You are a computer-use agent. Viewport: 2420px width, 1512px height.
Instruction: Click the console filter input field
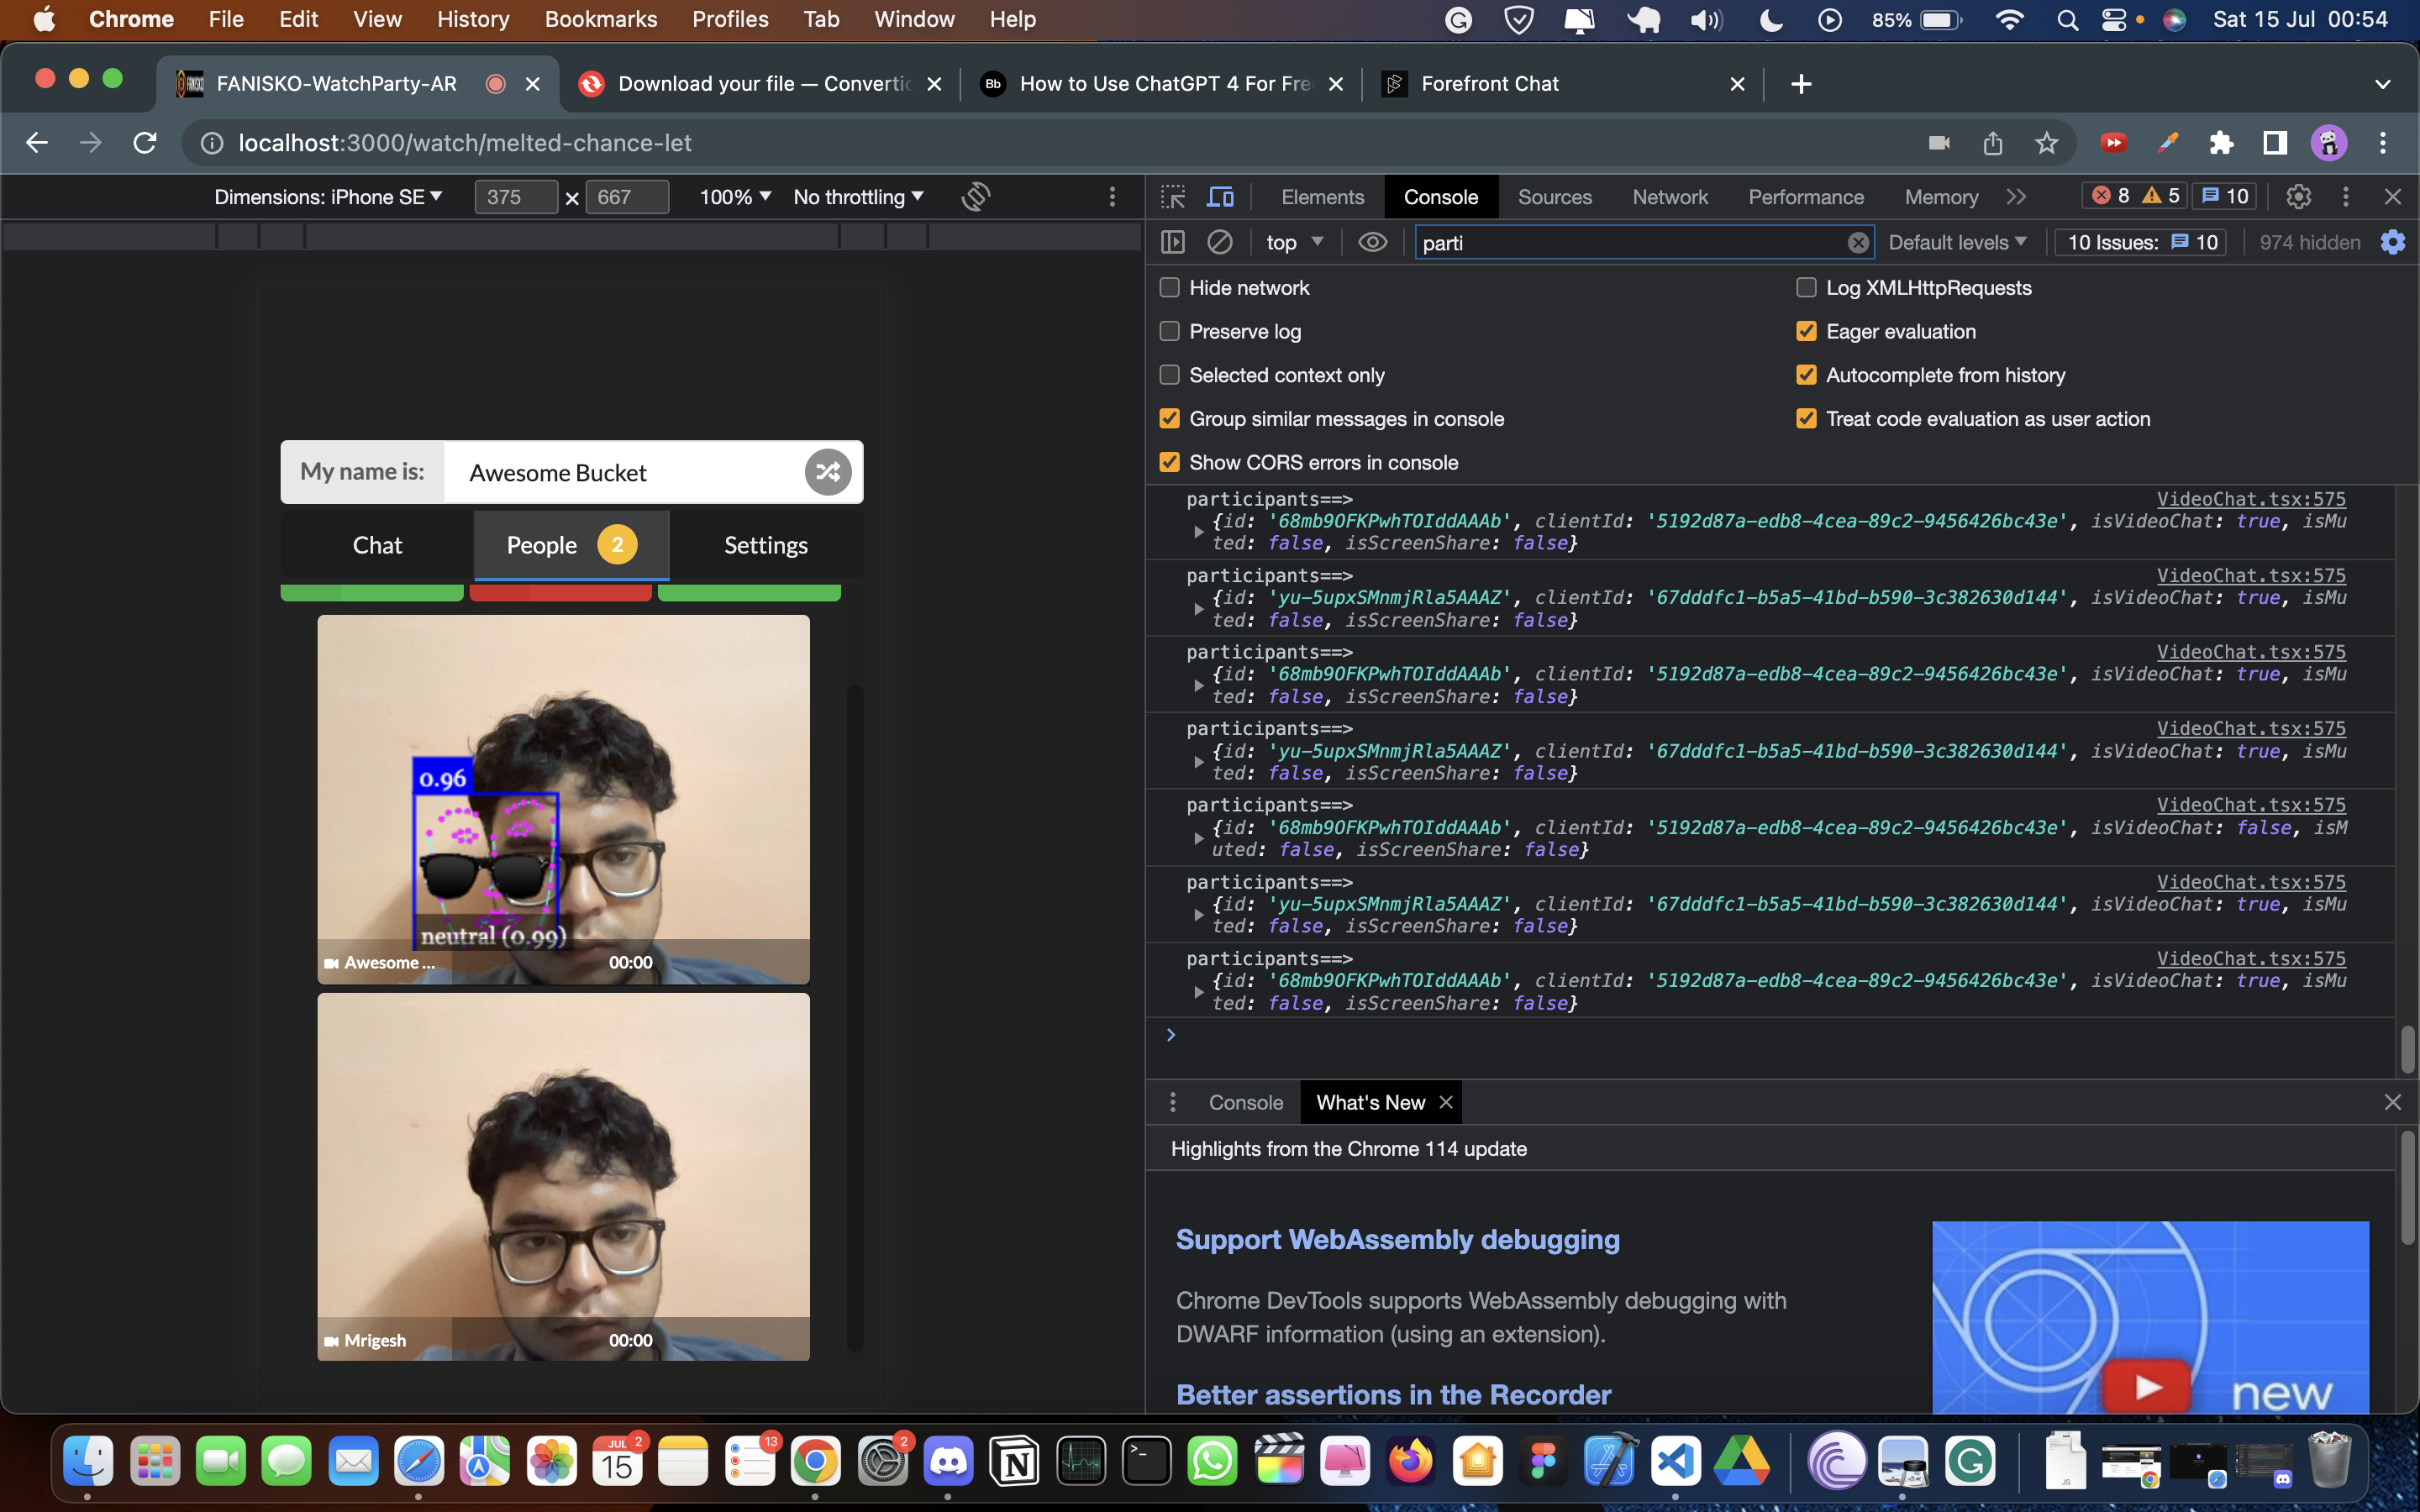tap(1630, 242)
